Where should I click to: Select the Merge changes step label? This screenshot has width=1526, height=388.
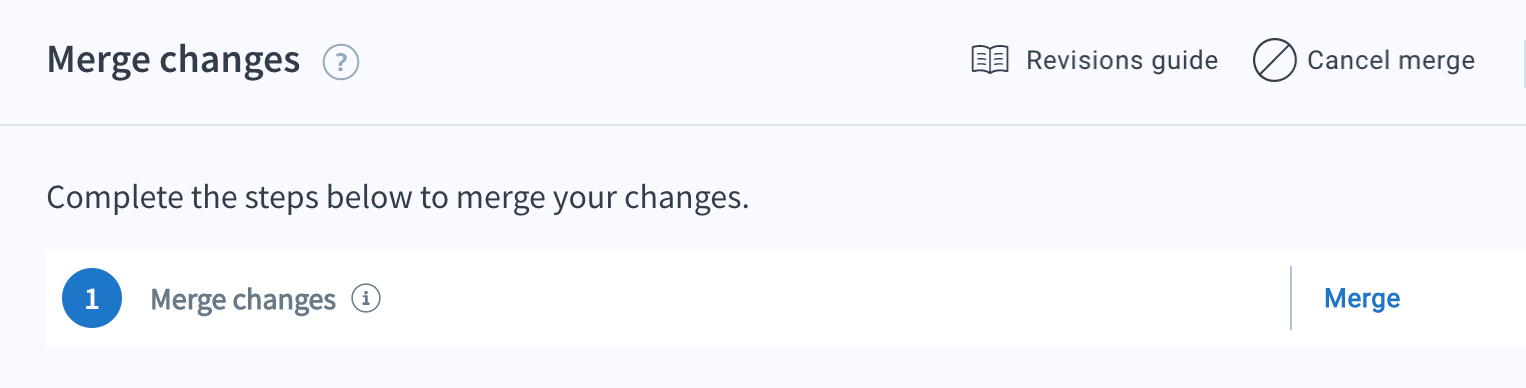[x=243, y=299]
